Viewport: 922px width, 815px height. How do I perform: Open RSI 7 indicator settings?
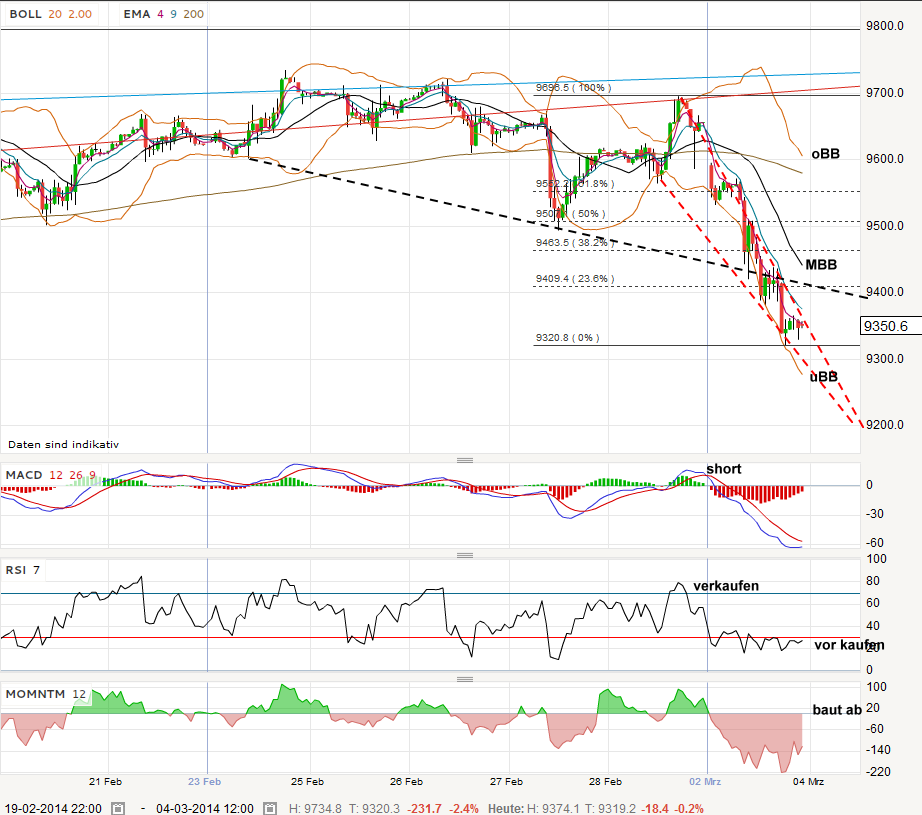[x=23, y=570]
